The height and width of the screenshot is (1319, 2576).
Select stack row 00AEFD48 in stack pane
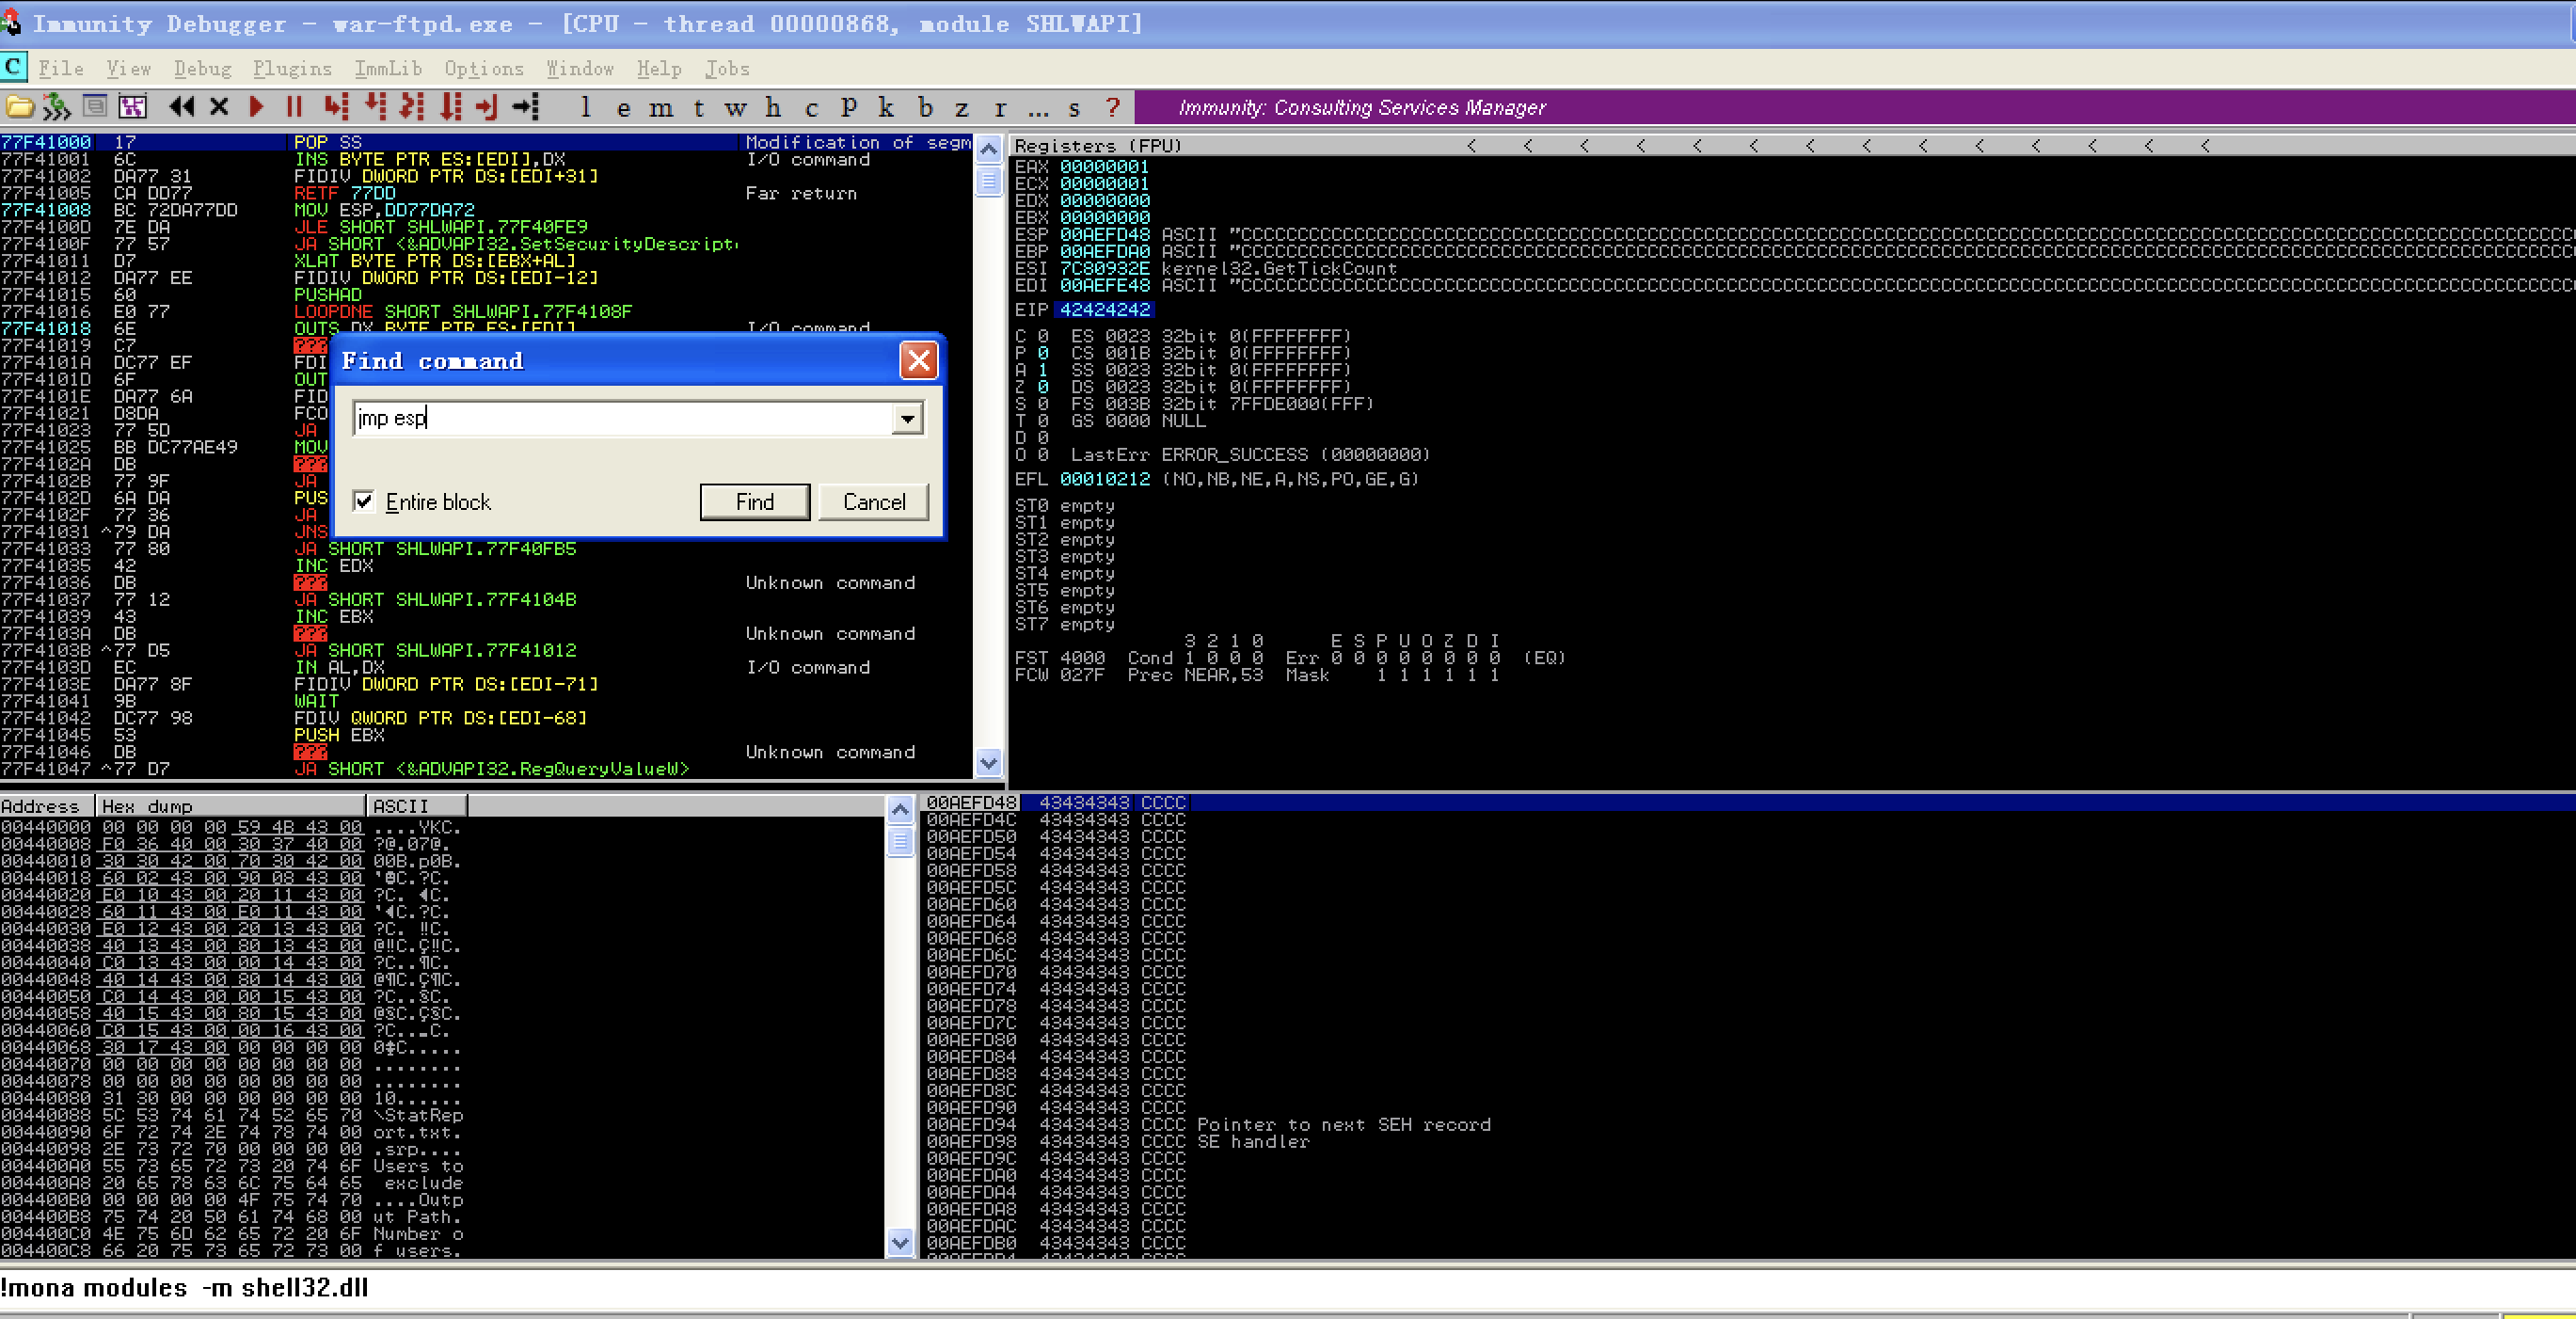pyautogui.click(x=1748, y=802)
